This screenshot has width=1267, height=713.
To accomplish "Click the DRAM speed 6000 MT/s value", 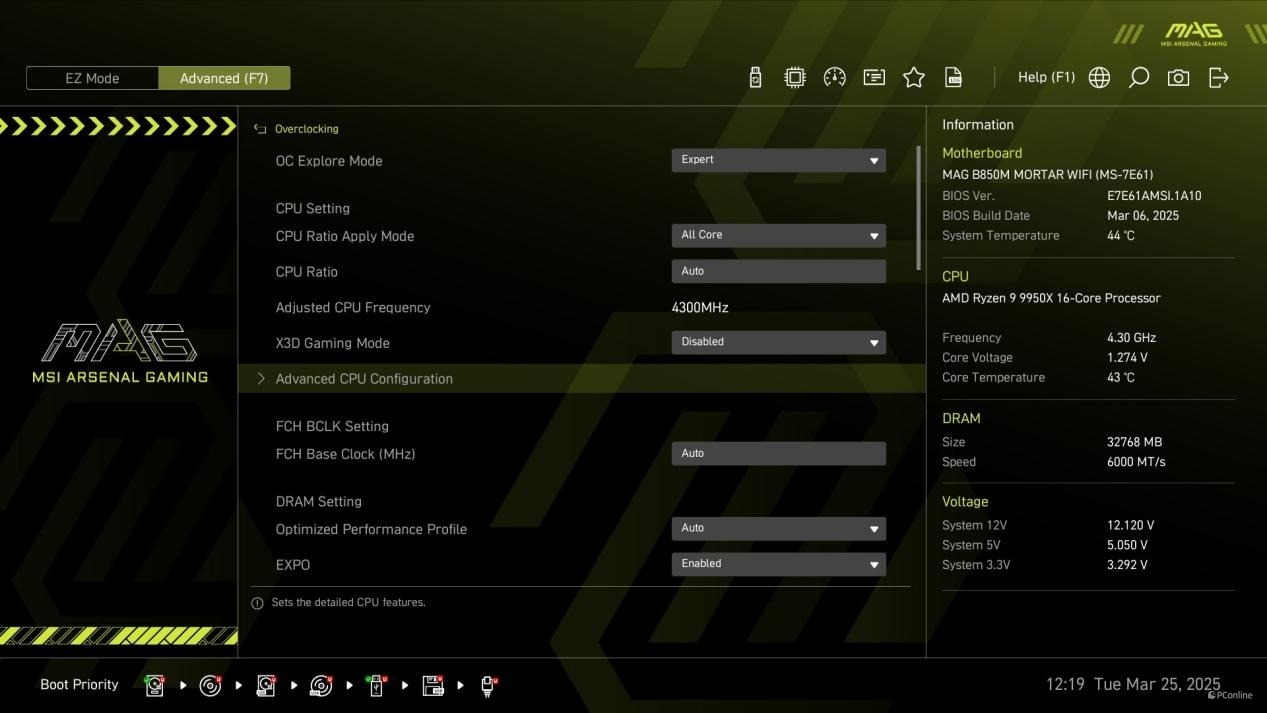I will 1136,462.
